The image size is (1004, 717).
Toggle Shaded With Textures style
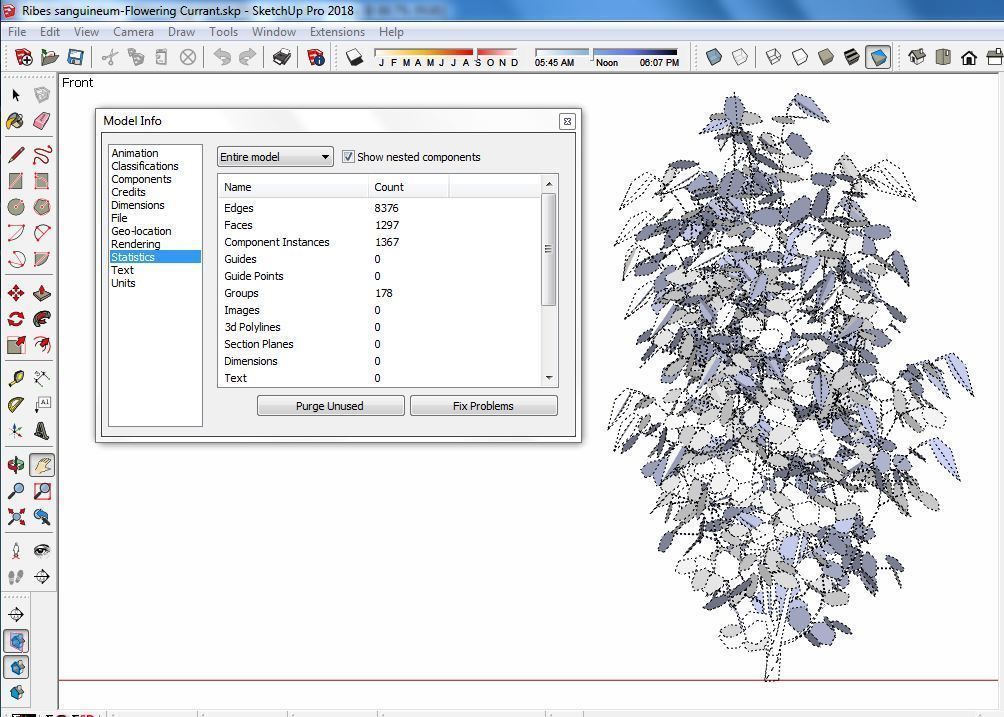point(852,58)
